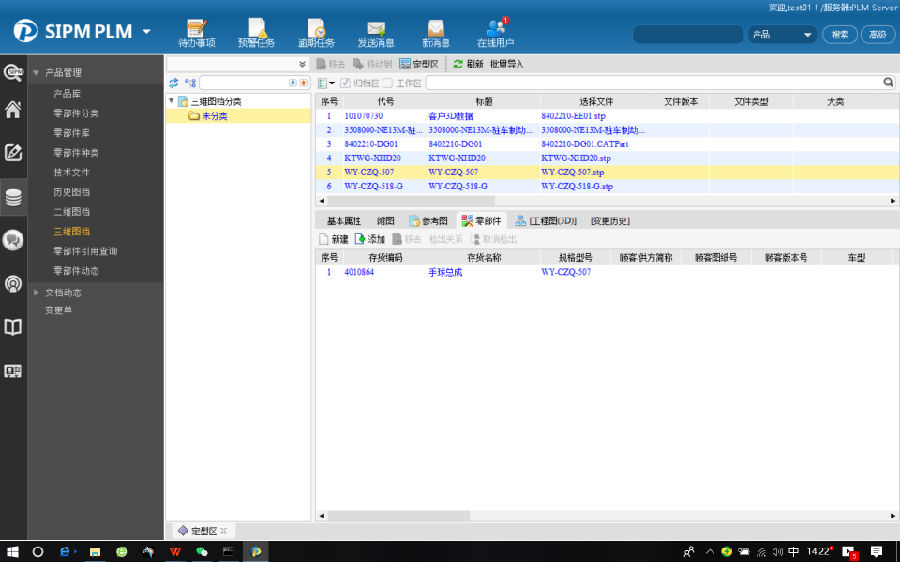The image size is (900, 562).
Task: Click the 预警任务 warning tasks icon
Action: pyautogui.click(x=256, y=32)
